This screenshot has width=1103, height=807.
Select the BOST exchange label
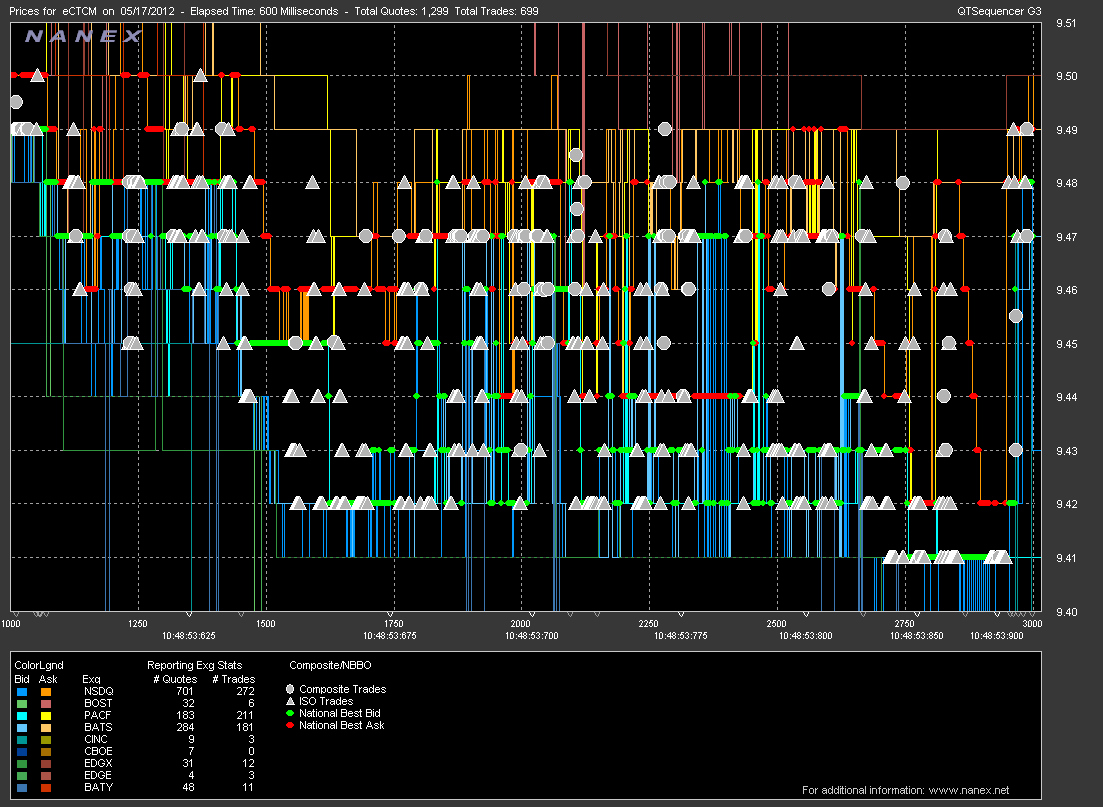(x=98, y=704)
